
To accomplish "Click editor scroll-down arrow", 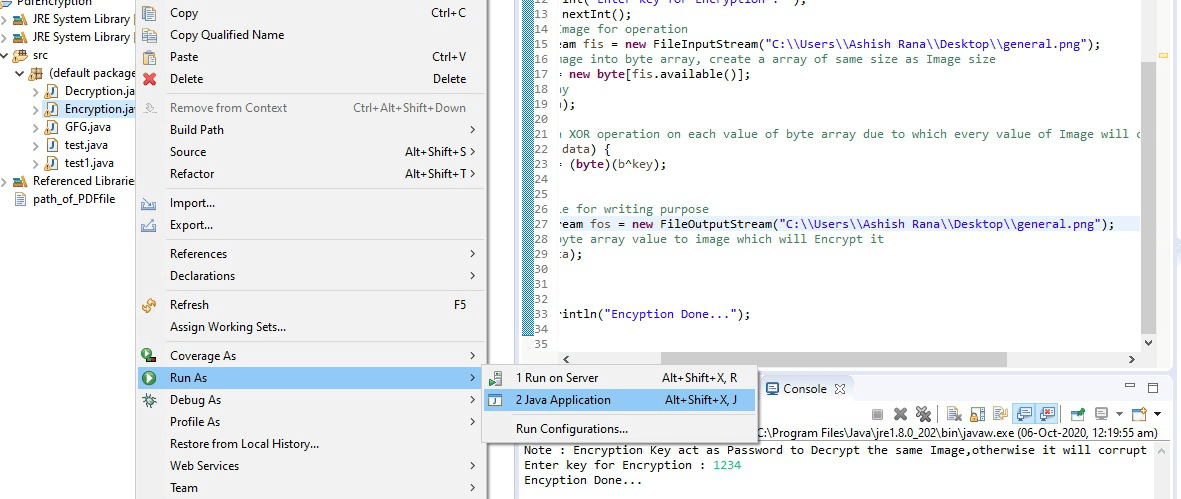I will [x=1148, y=342].
